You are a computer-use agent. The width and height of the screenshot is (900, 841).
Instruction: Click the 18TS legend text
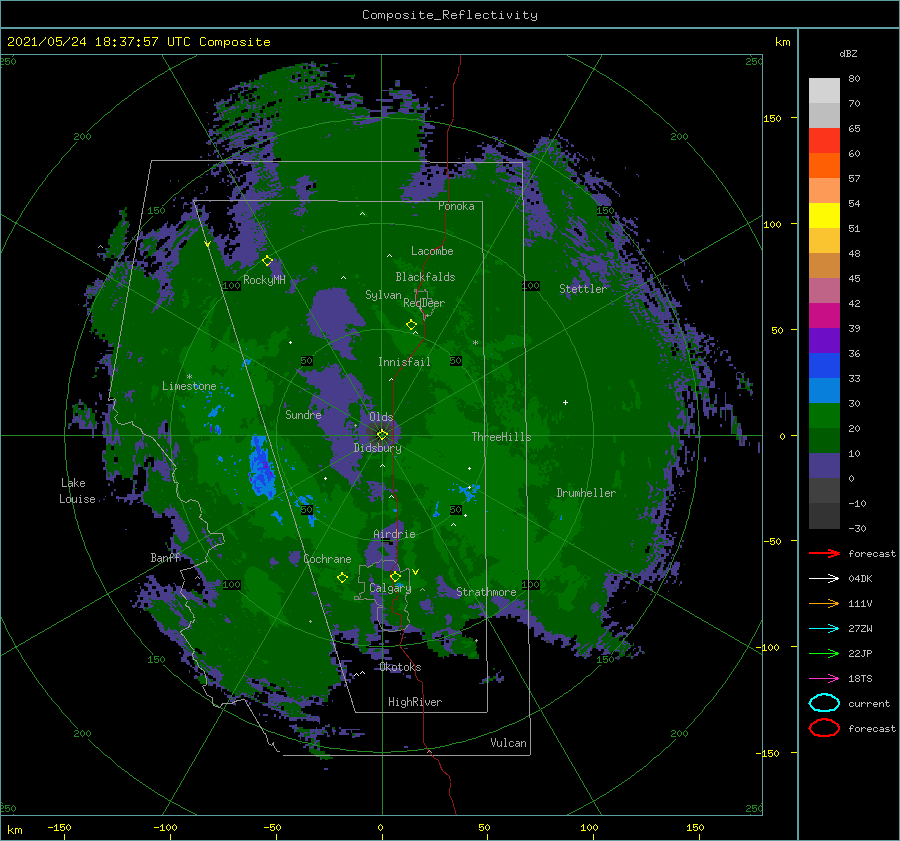click(860, 678)
